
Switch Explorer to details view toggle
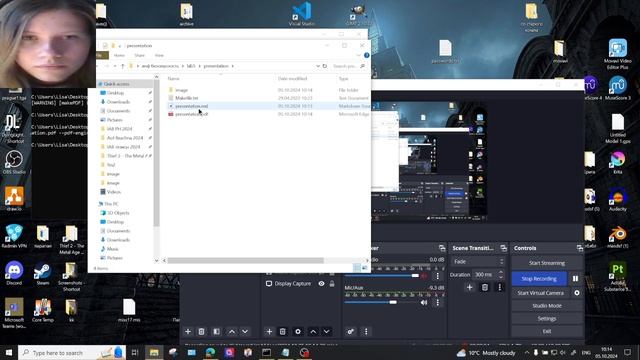pyautogui.click(x=357, y=268)
